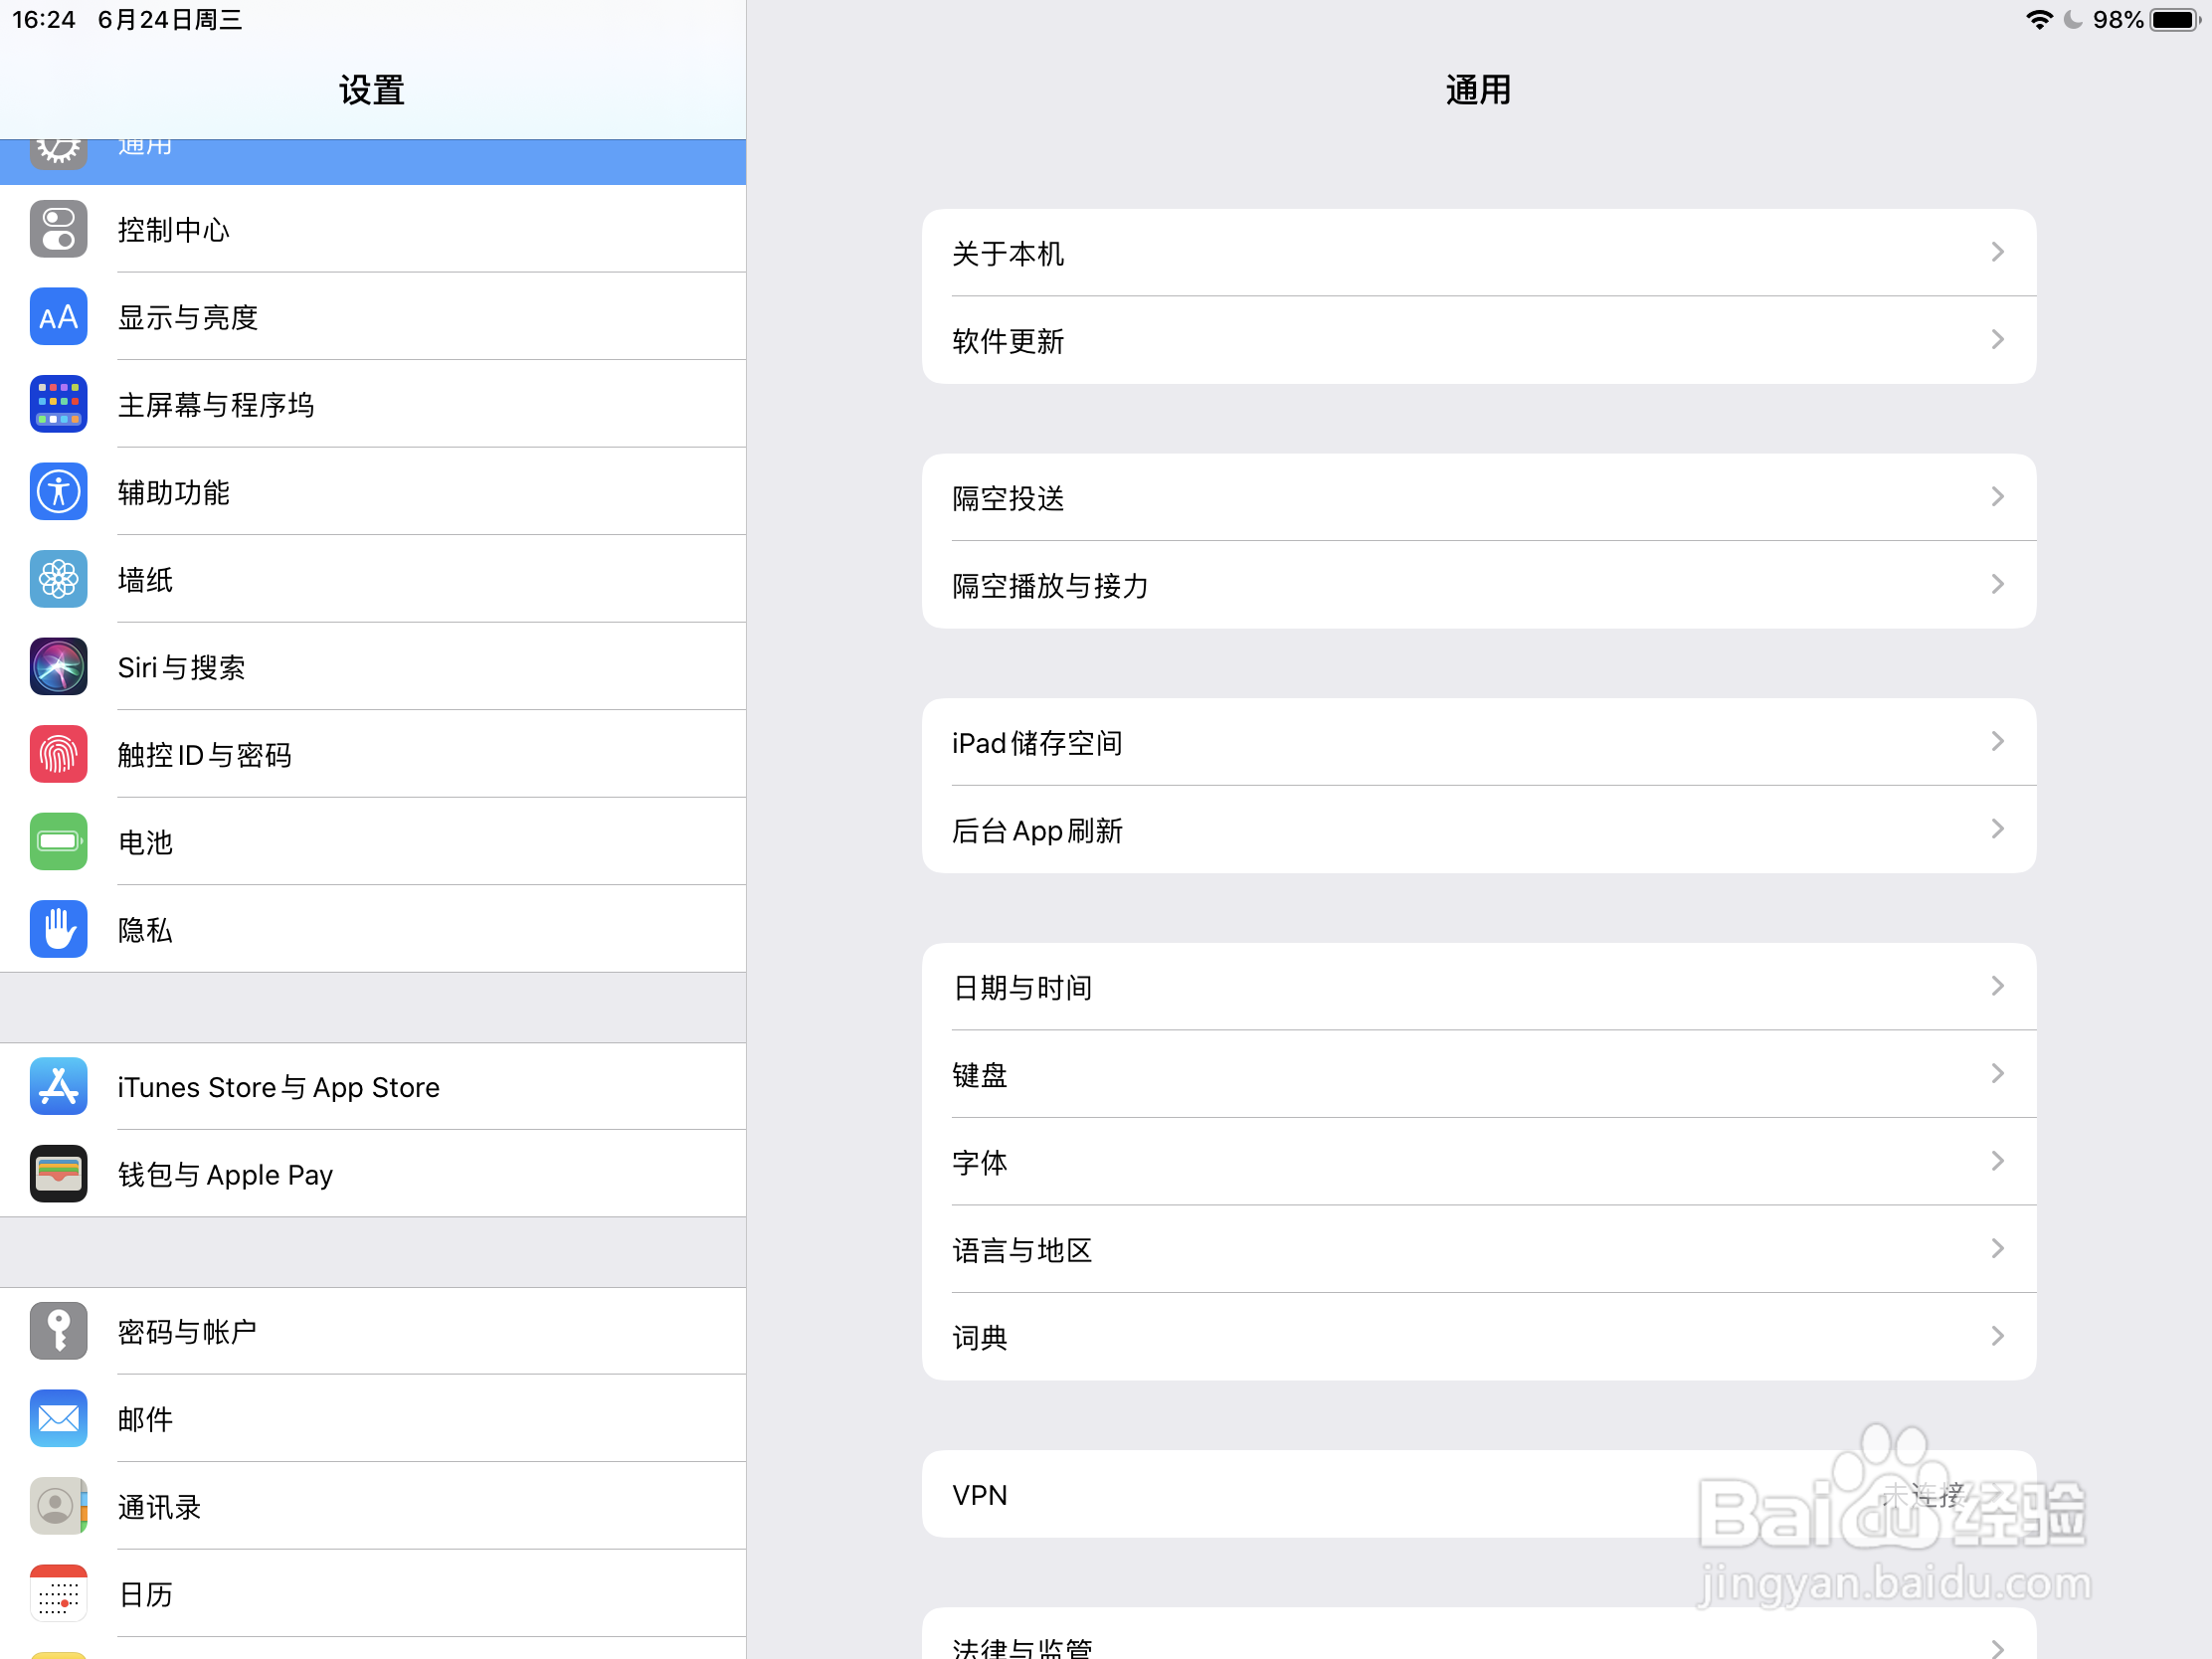The height and width of the screenshot is (1659, 2212).
Task: Tap the Control Center toggle icon
Action: pyautogui.click(x=58, y=229)
